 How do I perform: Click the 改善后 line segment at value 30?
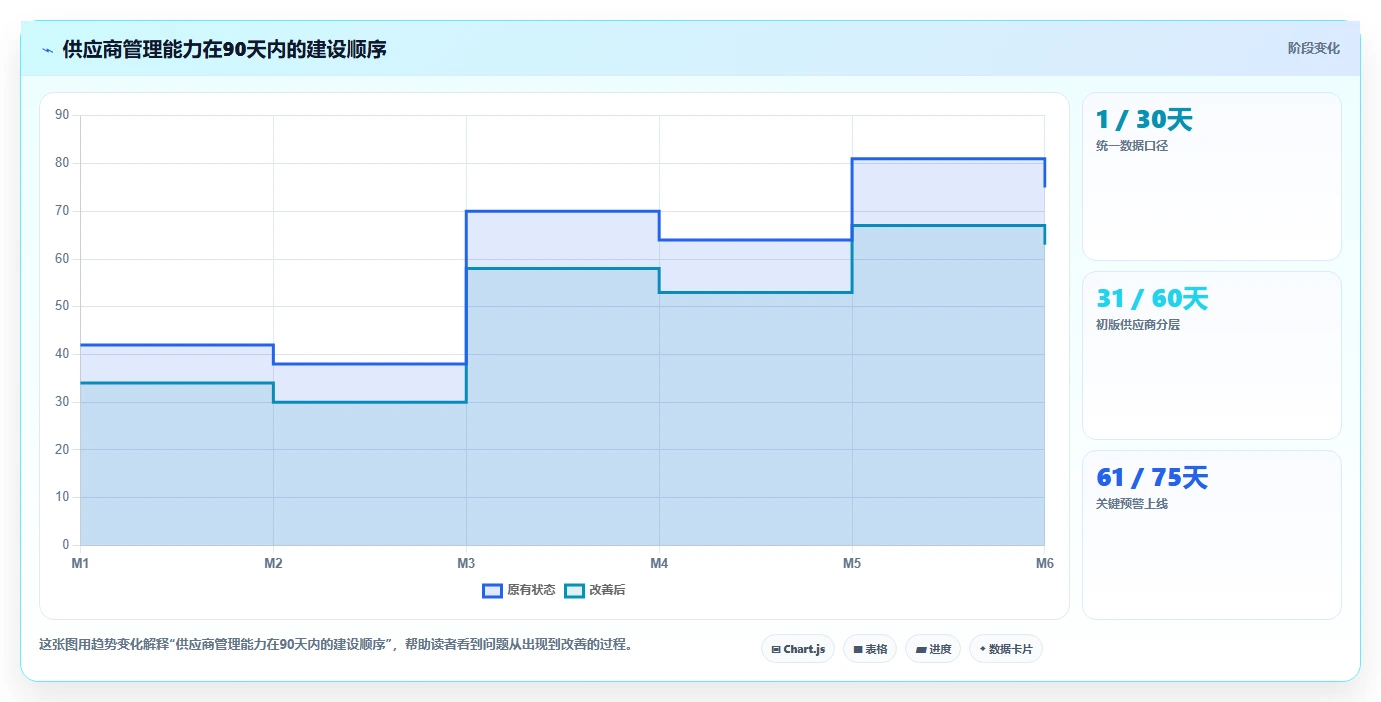(x=370, y=402)
